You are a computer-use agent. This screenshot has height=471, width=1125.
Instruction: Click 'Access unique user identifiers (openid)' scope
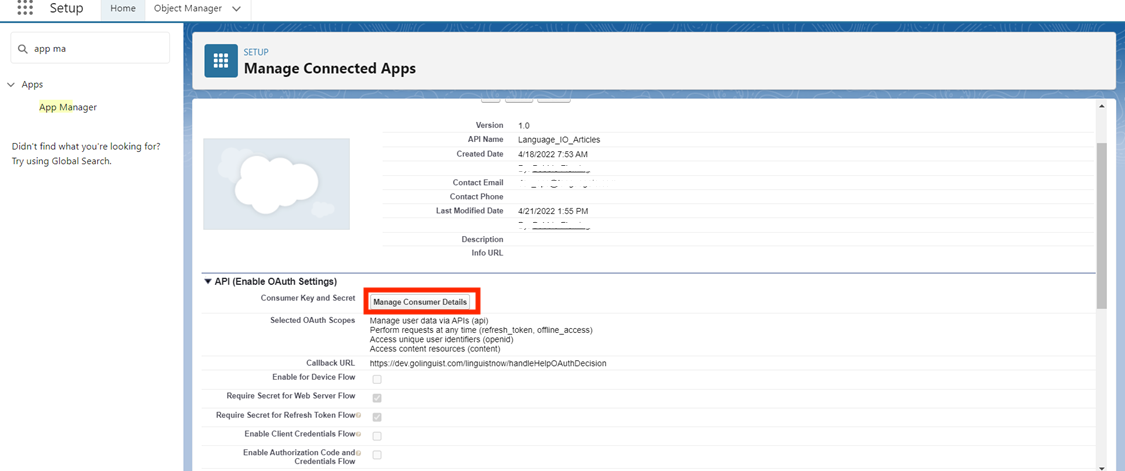coord(441,340)
